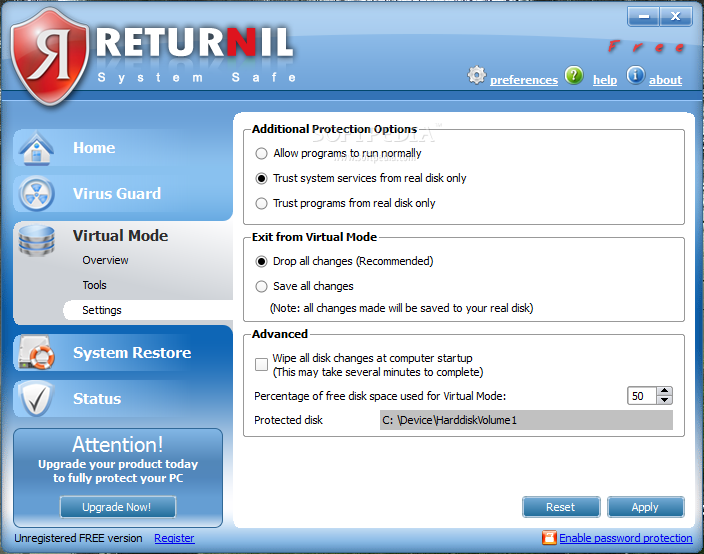Viewport: 704px width, 554px height.
Task: Click the Returnil red shield logo
Action: point(49,56)
